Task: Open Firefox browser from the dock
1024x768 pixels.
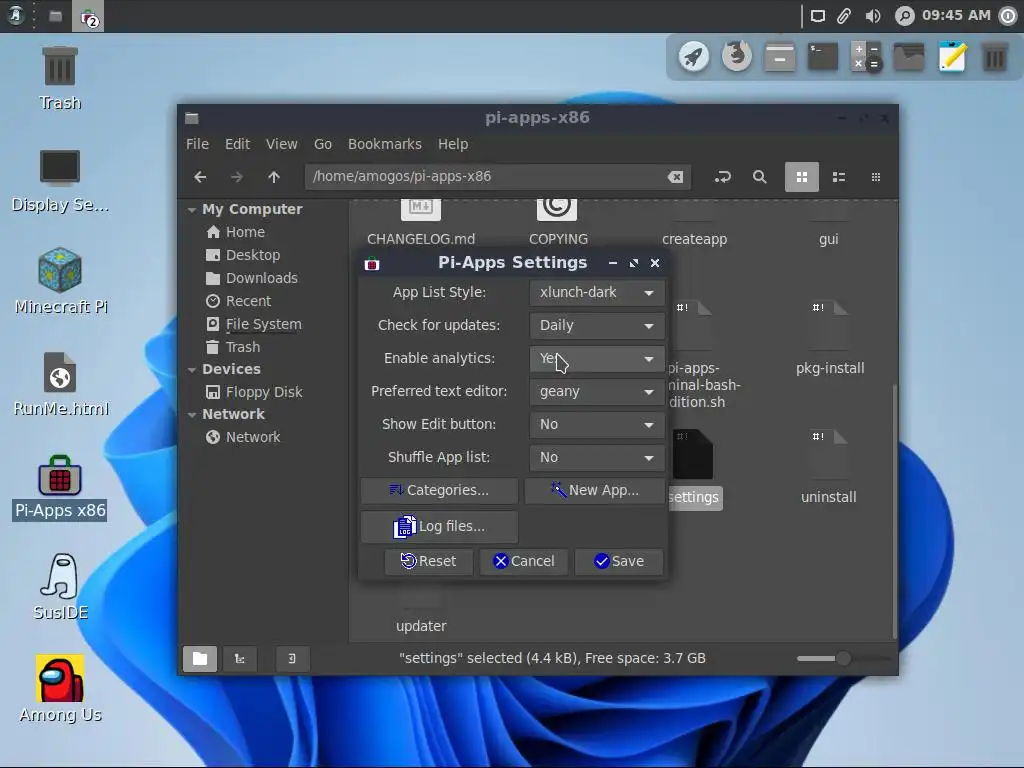Action: pos(737,57)
